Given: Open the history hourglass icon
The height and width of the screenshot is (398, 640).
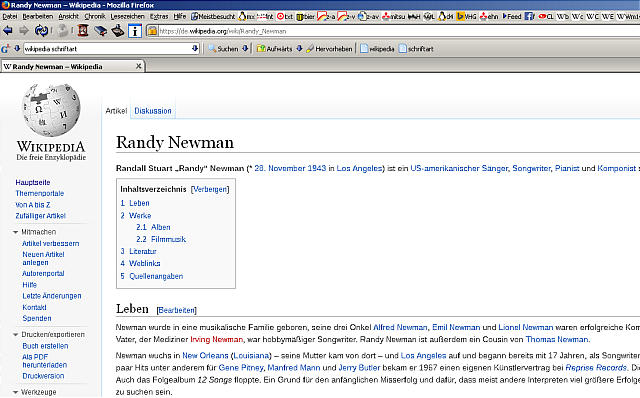Looking at the screenshot, I should pos(83,31).
